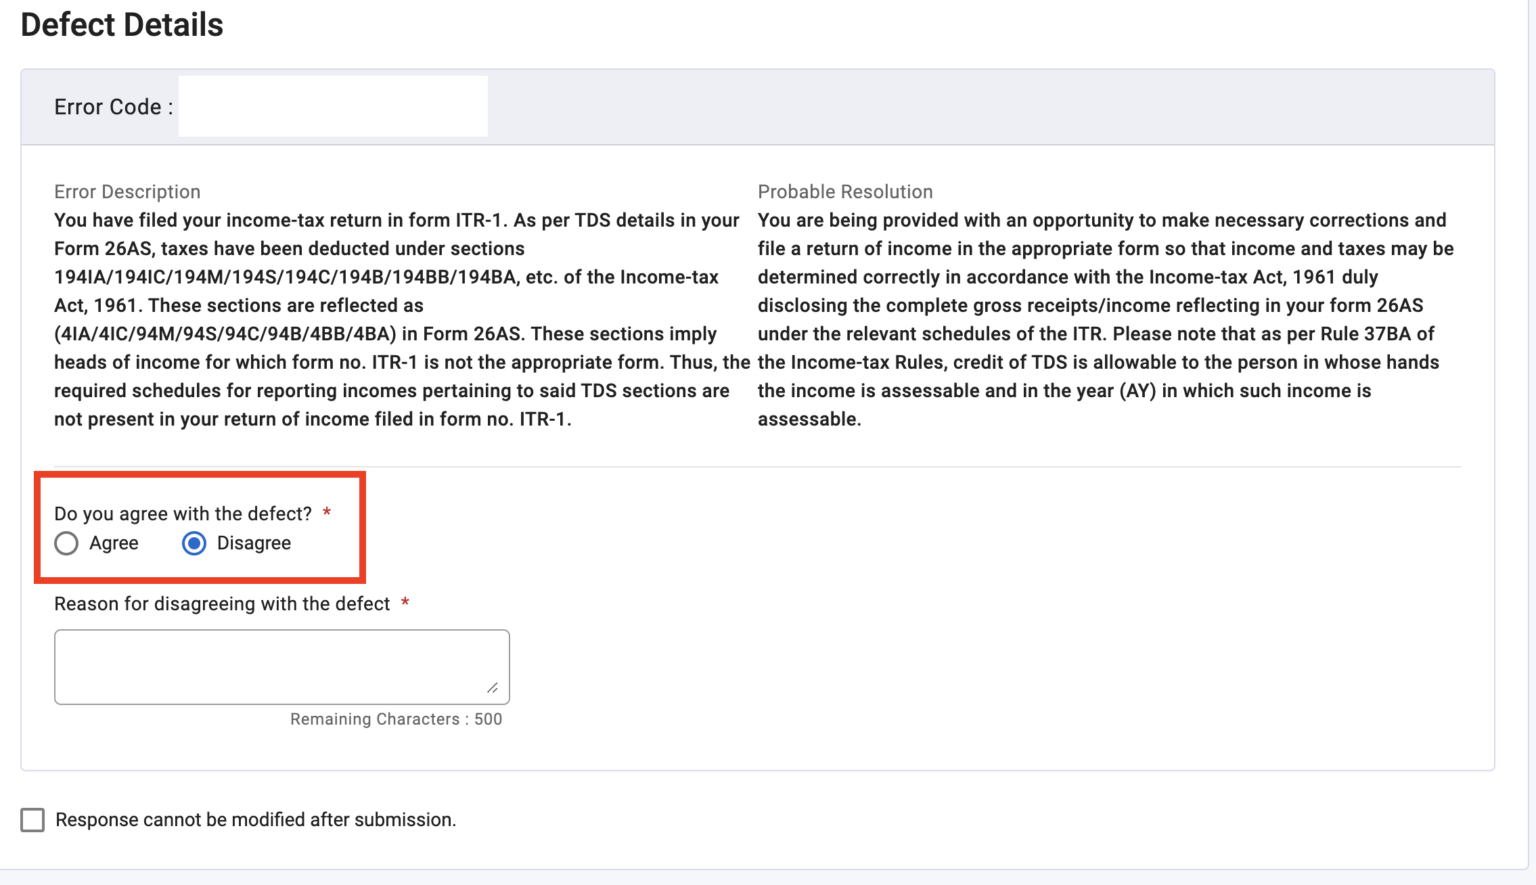Viewport: 1536px width, 885px height.
Task: Click the 'Error Description' heading
Action: pyautogui.click(x=127, y=191)
